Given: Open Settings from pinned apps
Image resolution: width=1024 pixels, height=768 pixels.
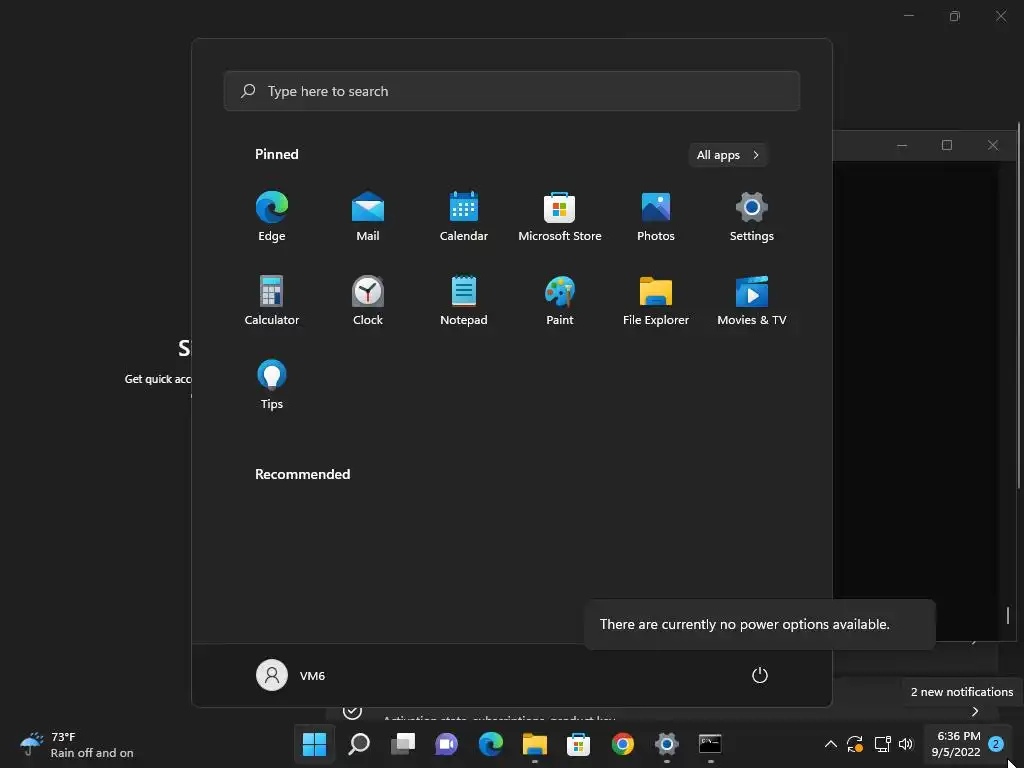Looking at the screenshot, I should click(x=752, y=216).
